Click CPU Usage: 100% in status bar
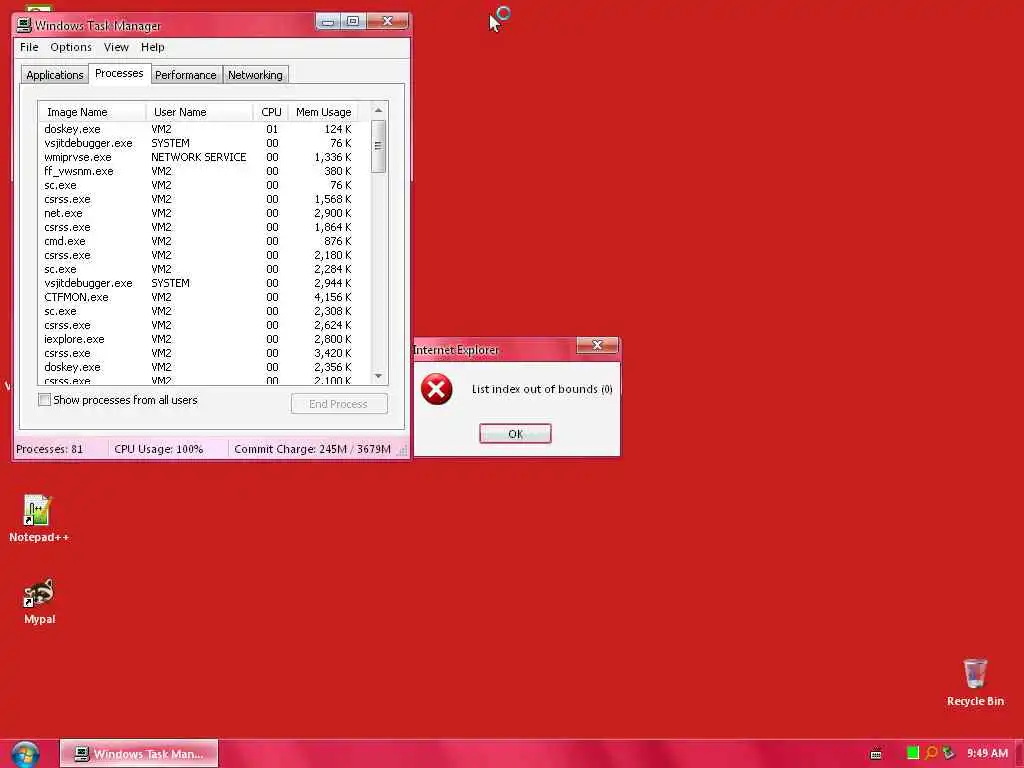 [x=159, y=449]
